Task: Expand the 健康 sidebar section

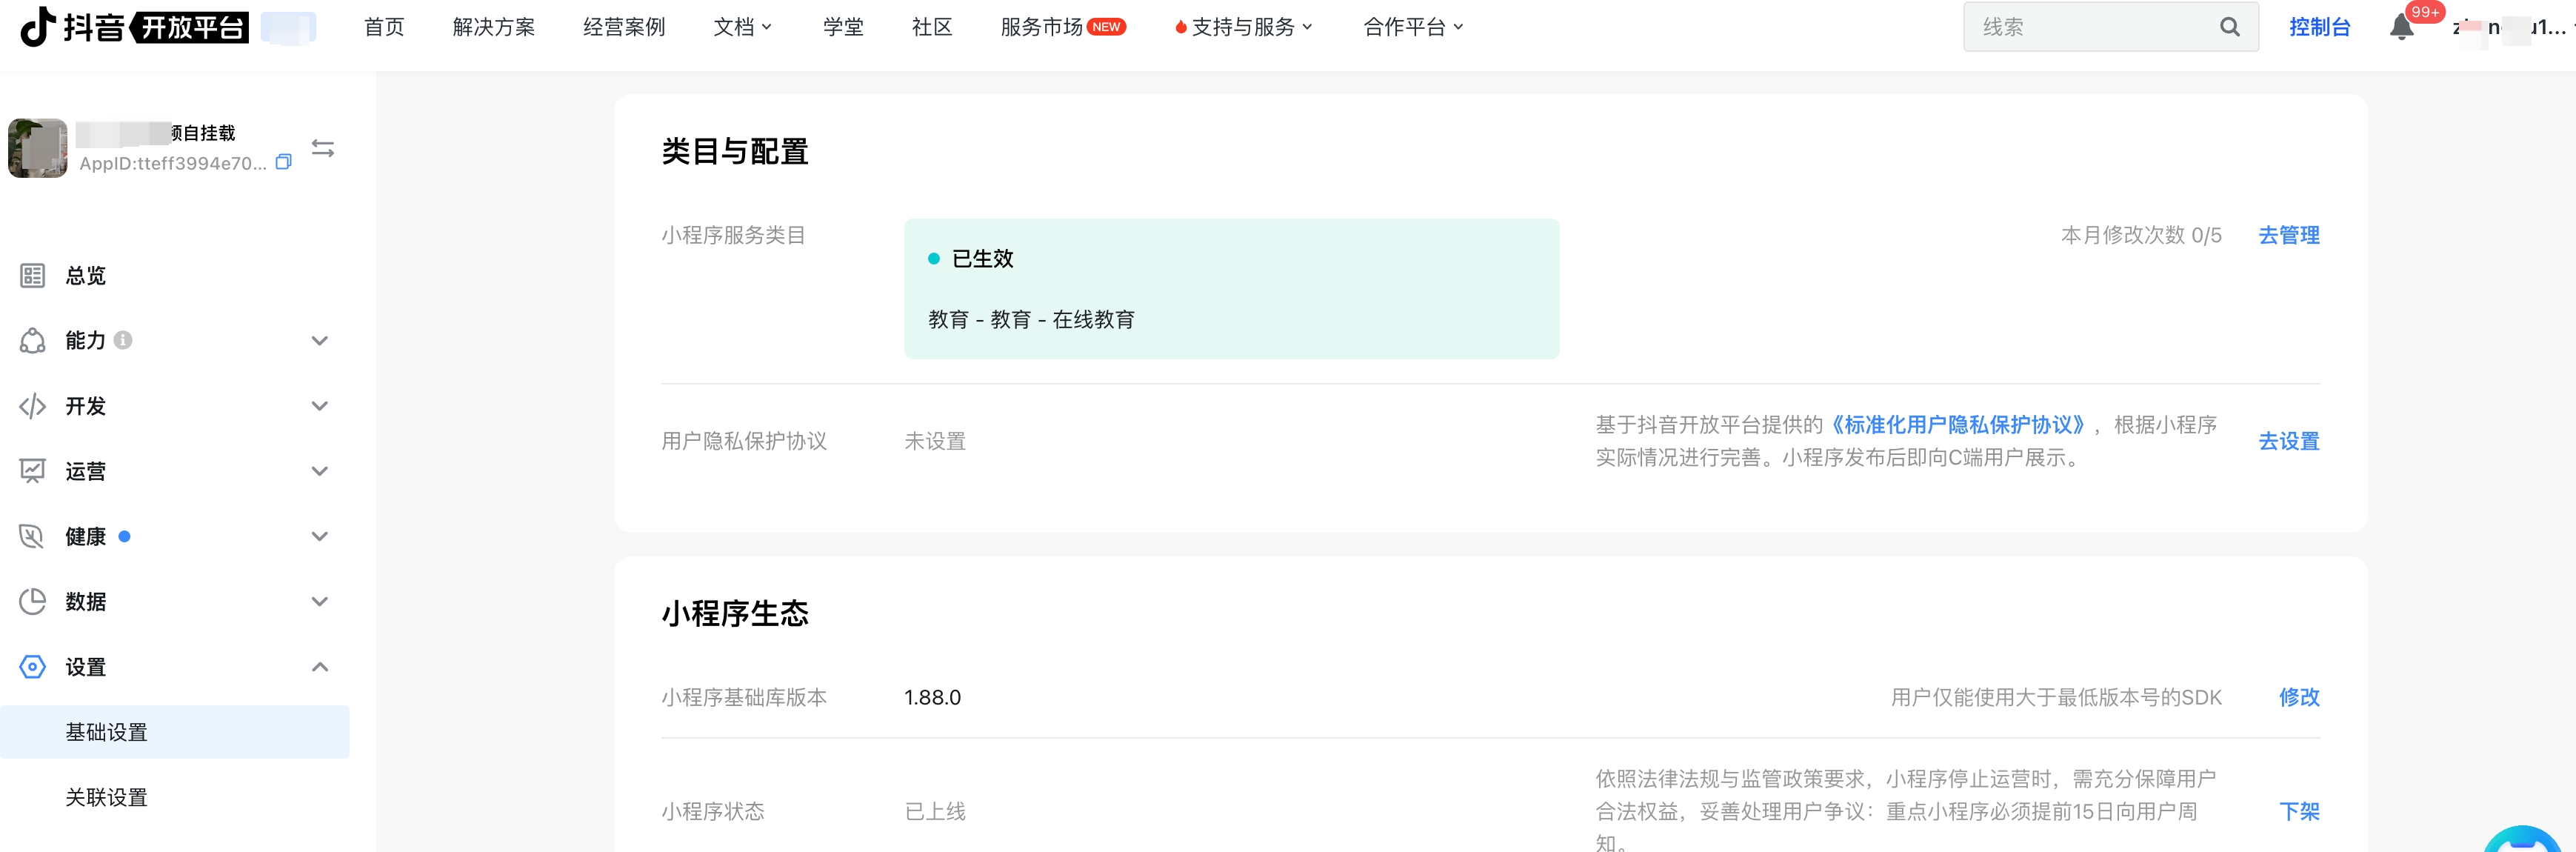Action: (x=175, y=536)
